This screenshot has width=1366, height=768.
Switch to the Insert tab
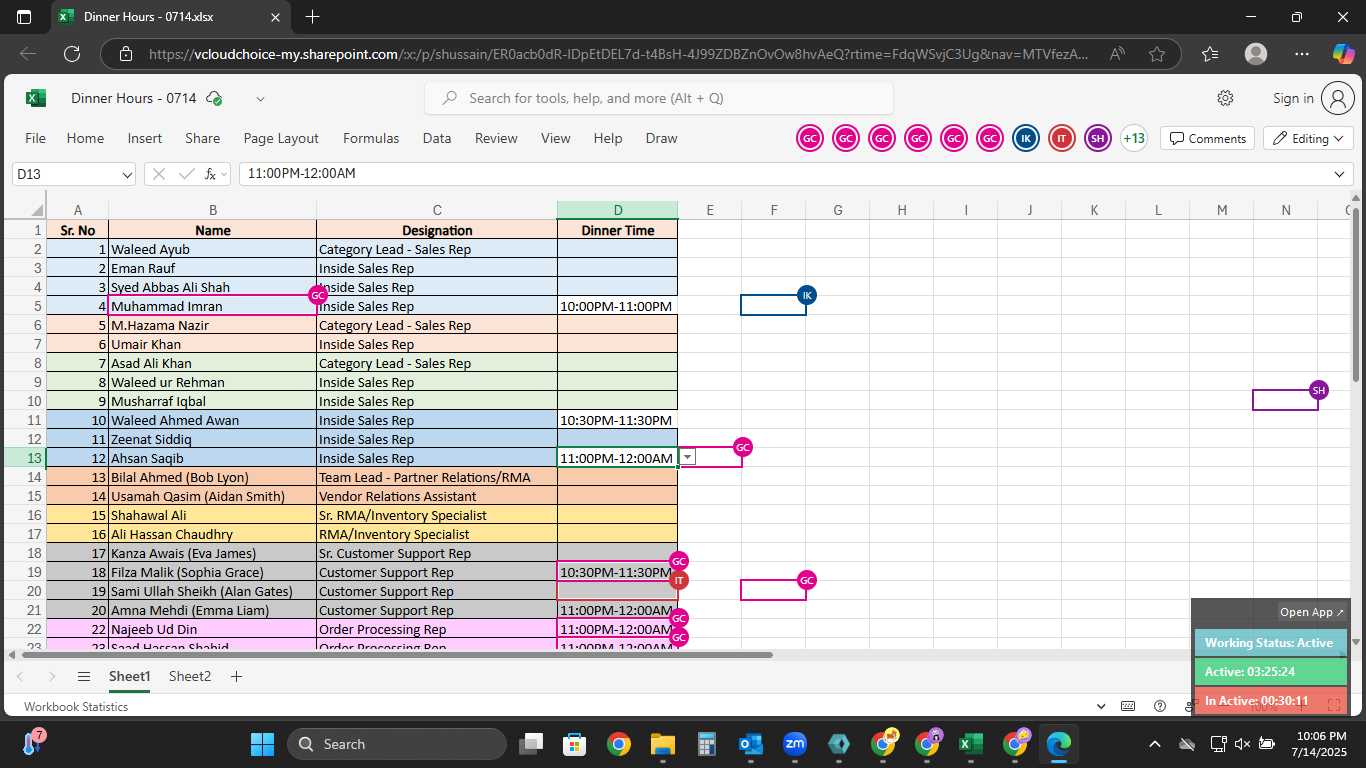145,138
